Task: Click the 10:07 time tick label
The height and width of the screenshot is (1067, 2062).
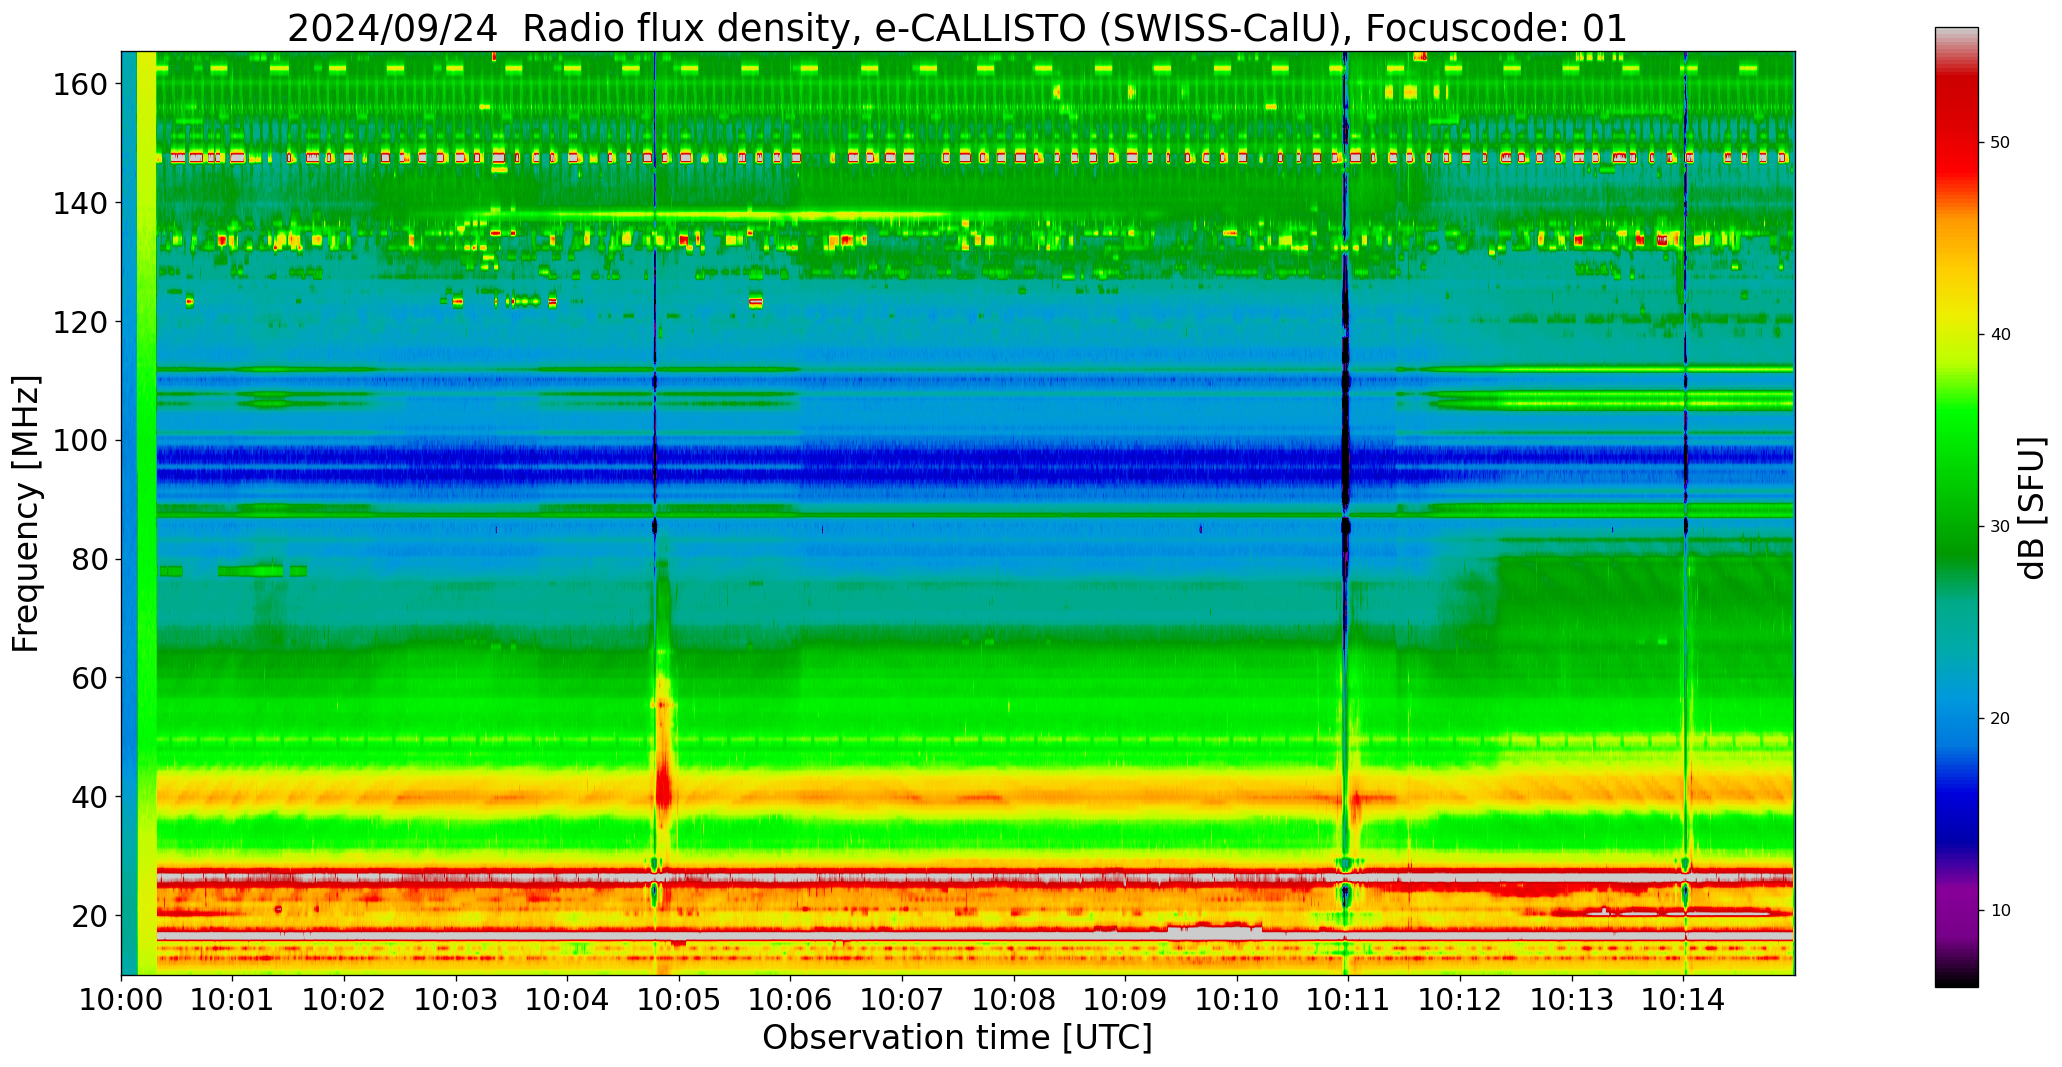Action: pyautogui.click(x=902, y=1000)
